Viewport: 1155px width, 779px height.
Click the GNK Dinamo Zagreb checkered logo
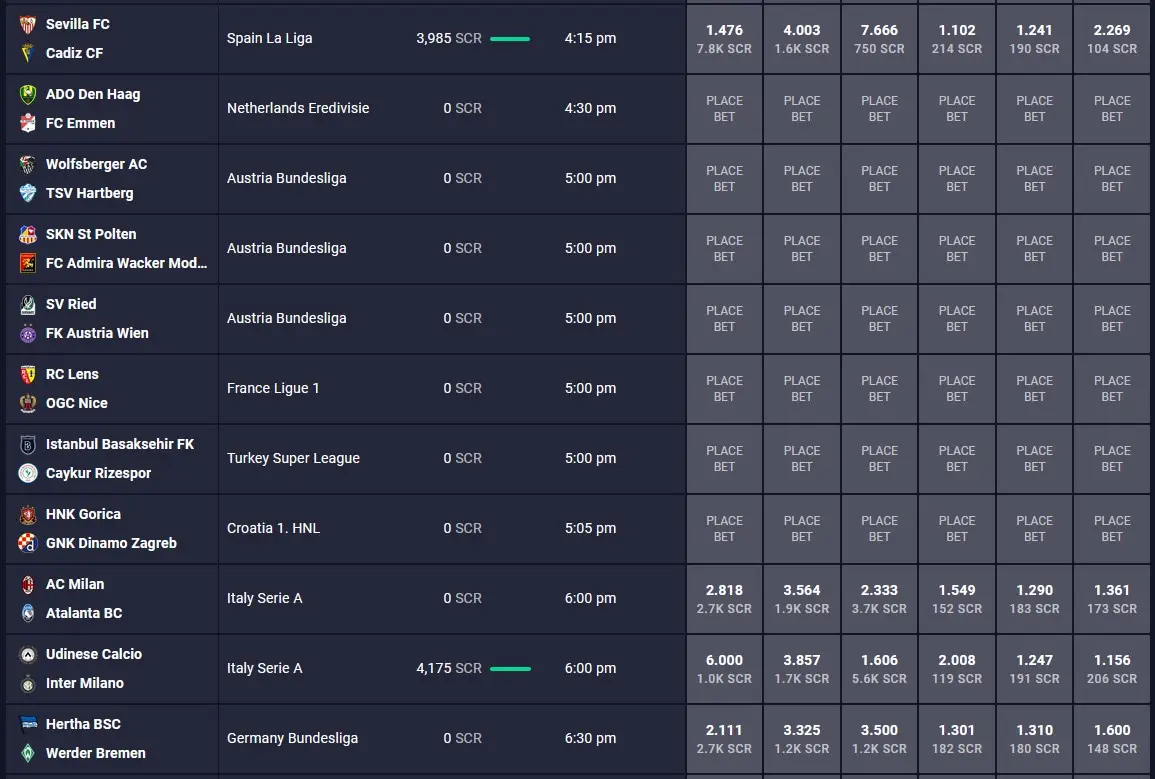[x=27, y=543]
